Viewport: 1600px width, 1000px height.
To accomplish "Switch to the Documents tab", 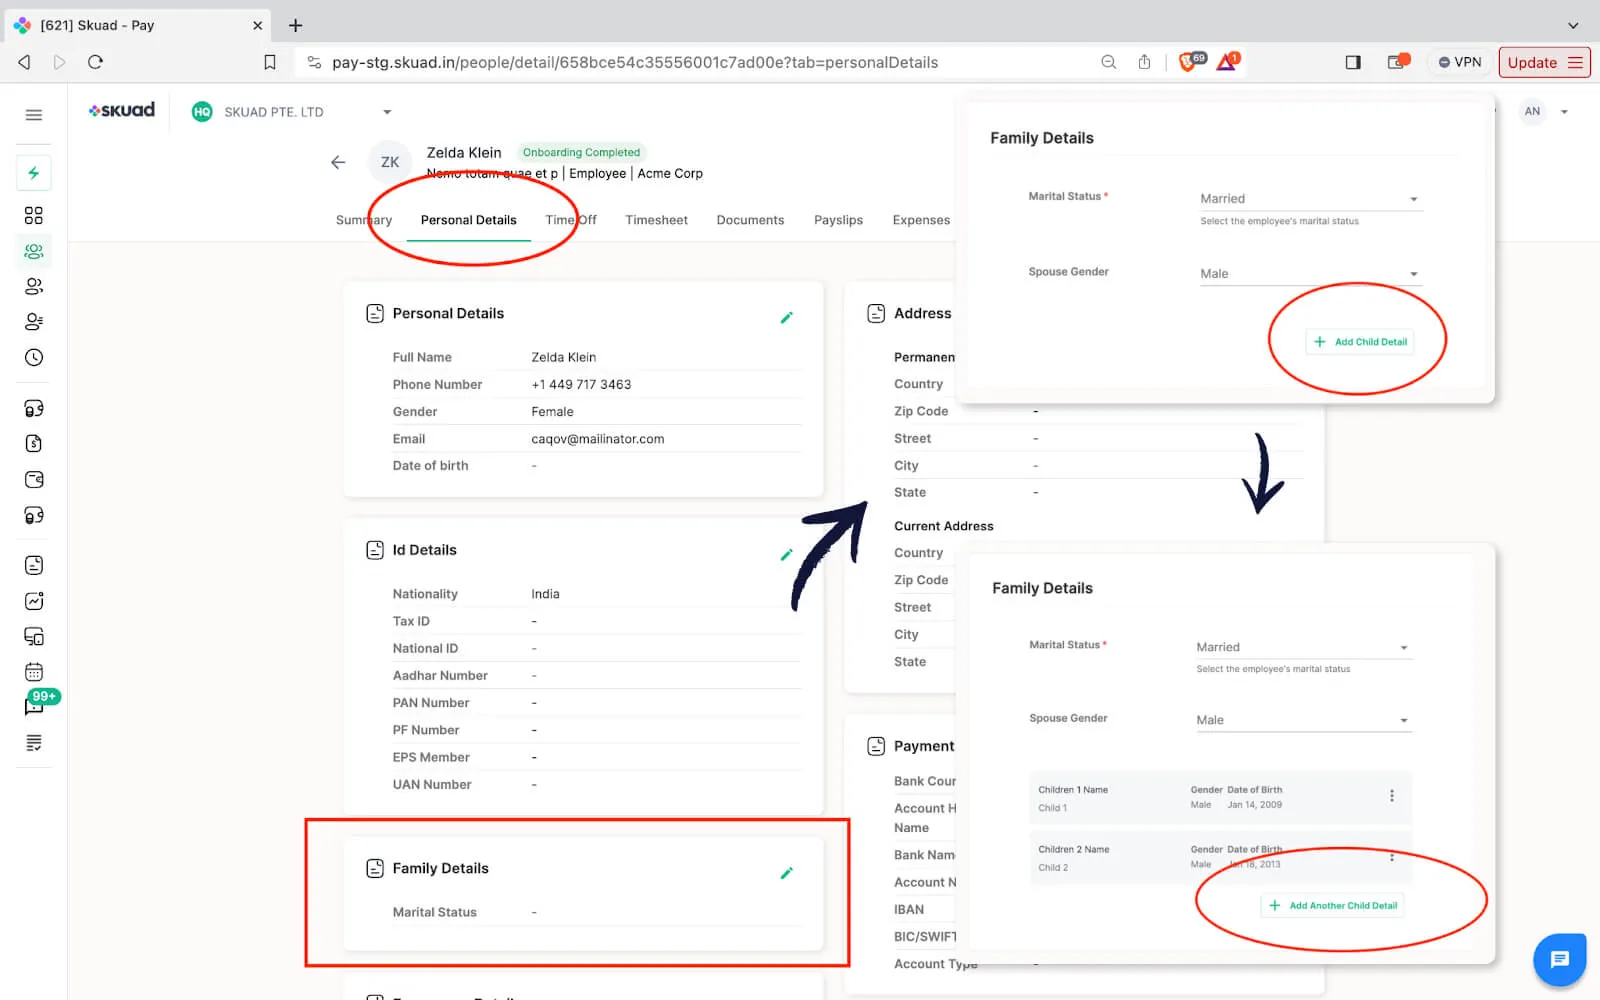I will tap(750, 220).
